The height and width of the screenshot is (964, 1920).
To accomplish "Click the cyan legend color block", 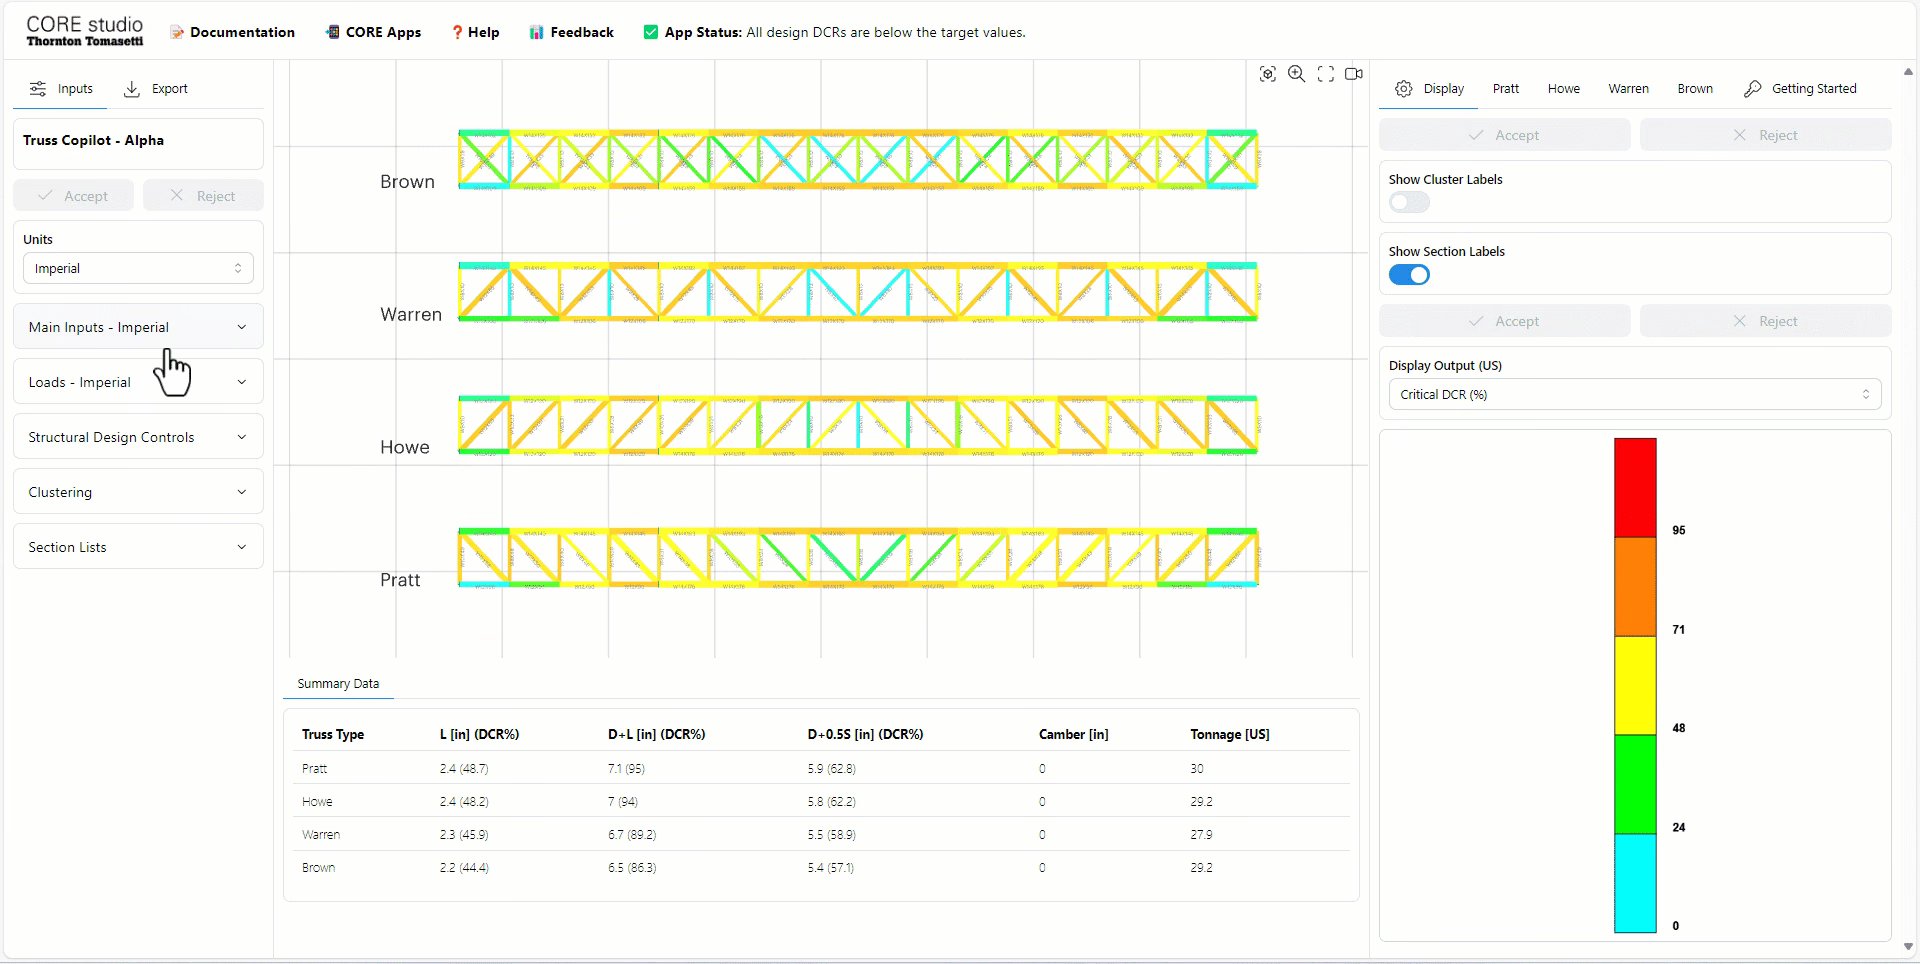I will click(1635, 883).
